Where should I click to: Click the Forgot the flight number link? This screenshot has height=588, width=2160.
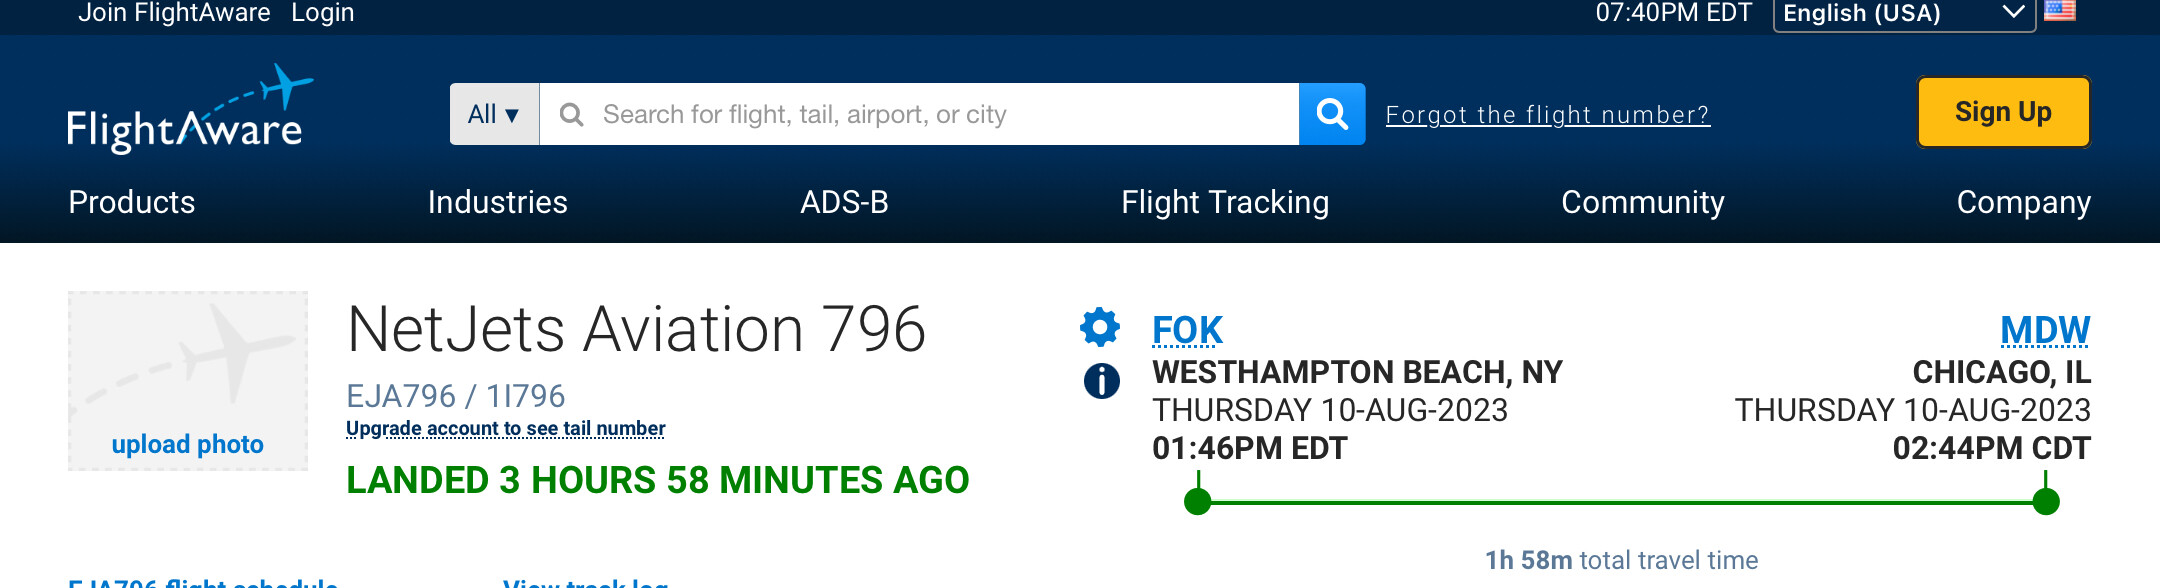[1547, 115]
